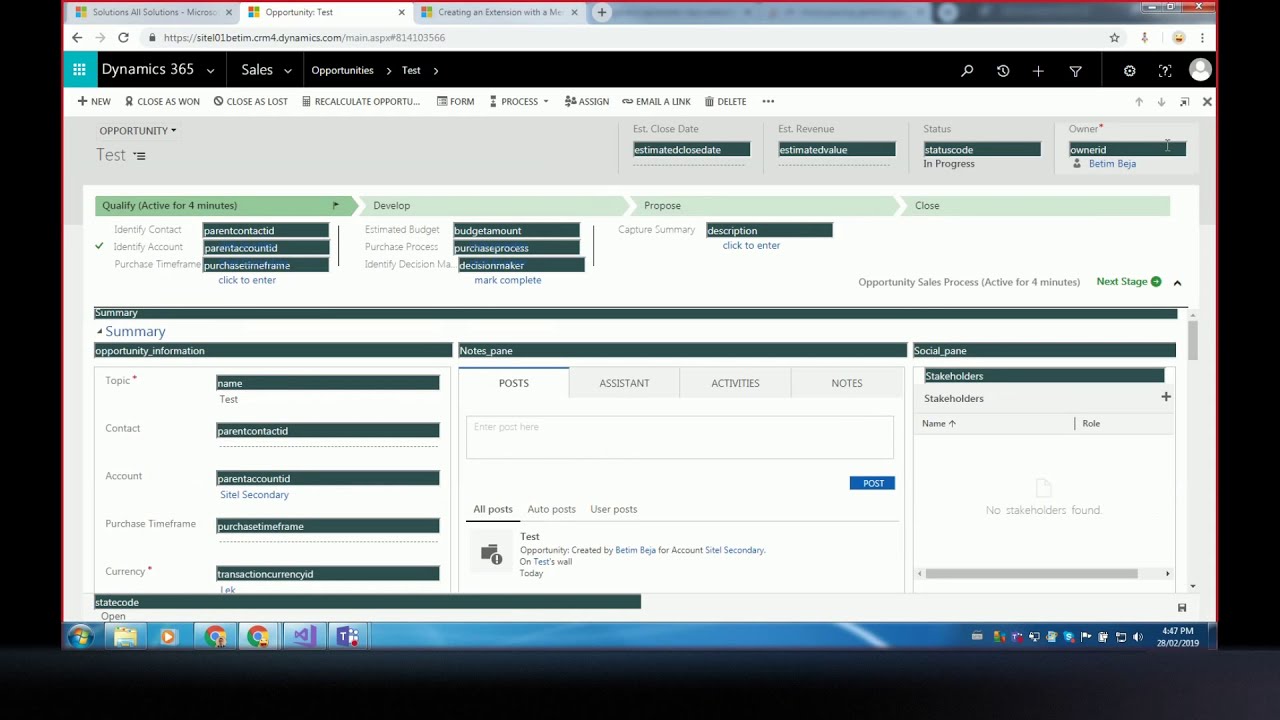This screenshot has width=1280, height=720.
Task: Open Microsoft Teams from the taskbar
Action: click(348, 636)
